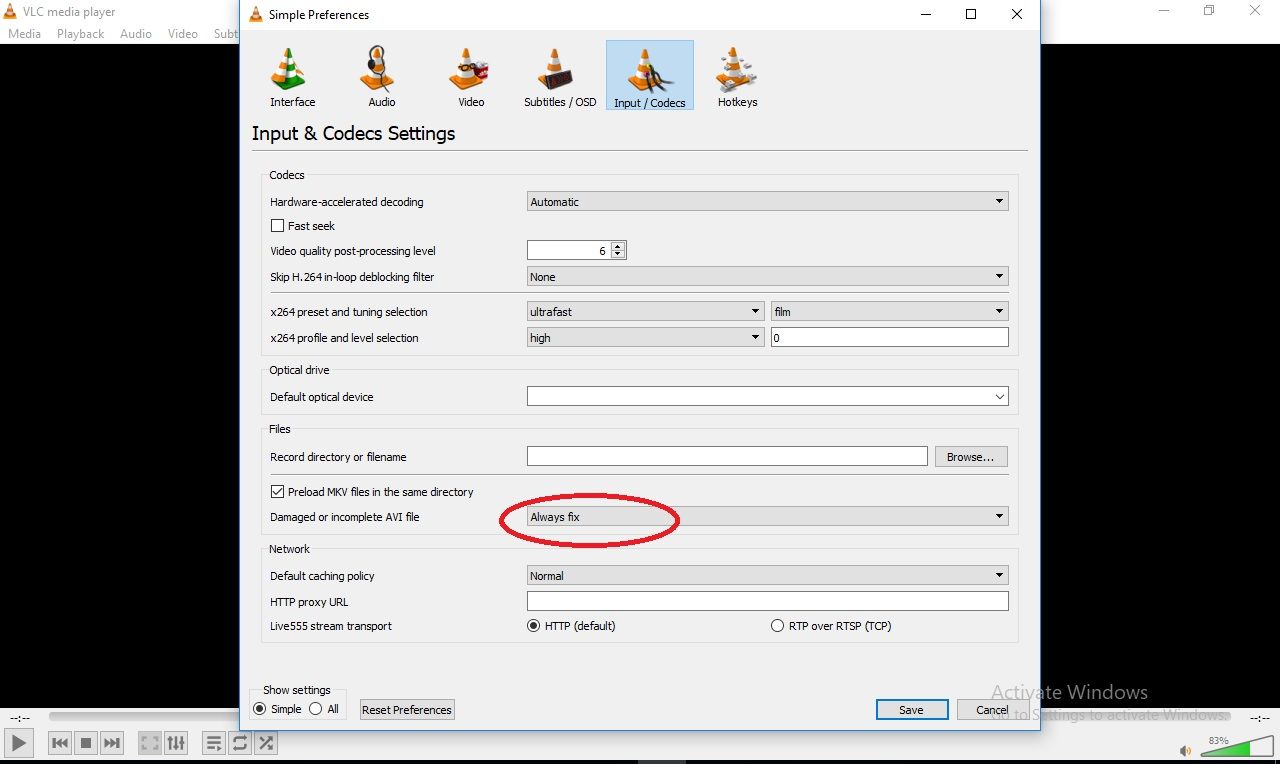Select RTP over RTSP (TCP) transport
1284x764 pixels.
[x=777, y=626]
